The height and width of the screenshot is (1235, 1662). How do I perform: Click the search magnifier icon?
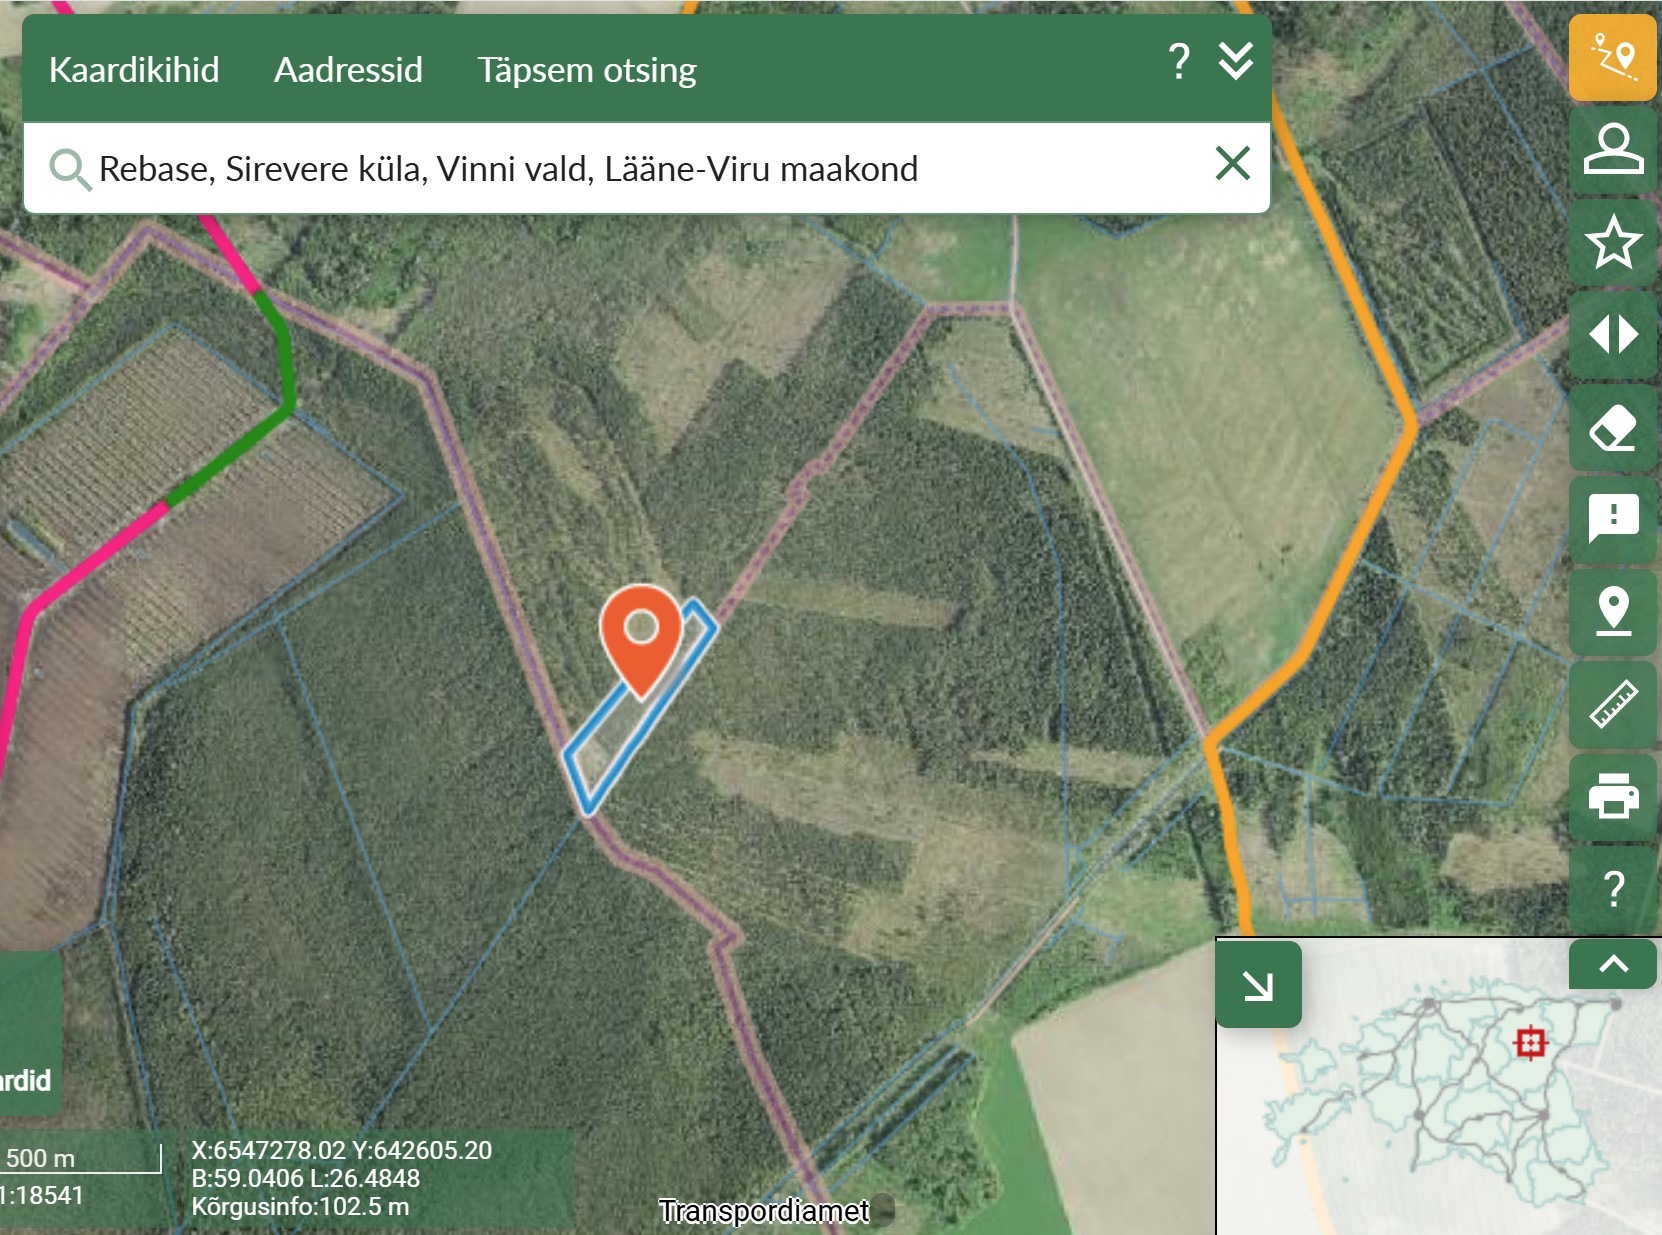coord(69,169)
